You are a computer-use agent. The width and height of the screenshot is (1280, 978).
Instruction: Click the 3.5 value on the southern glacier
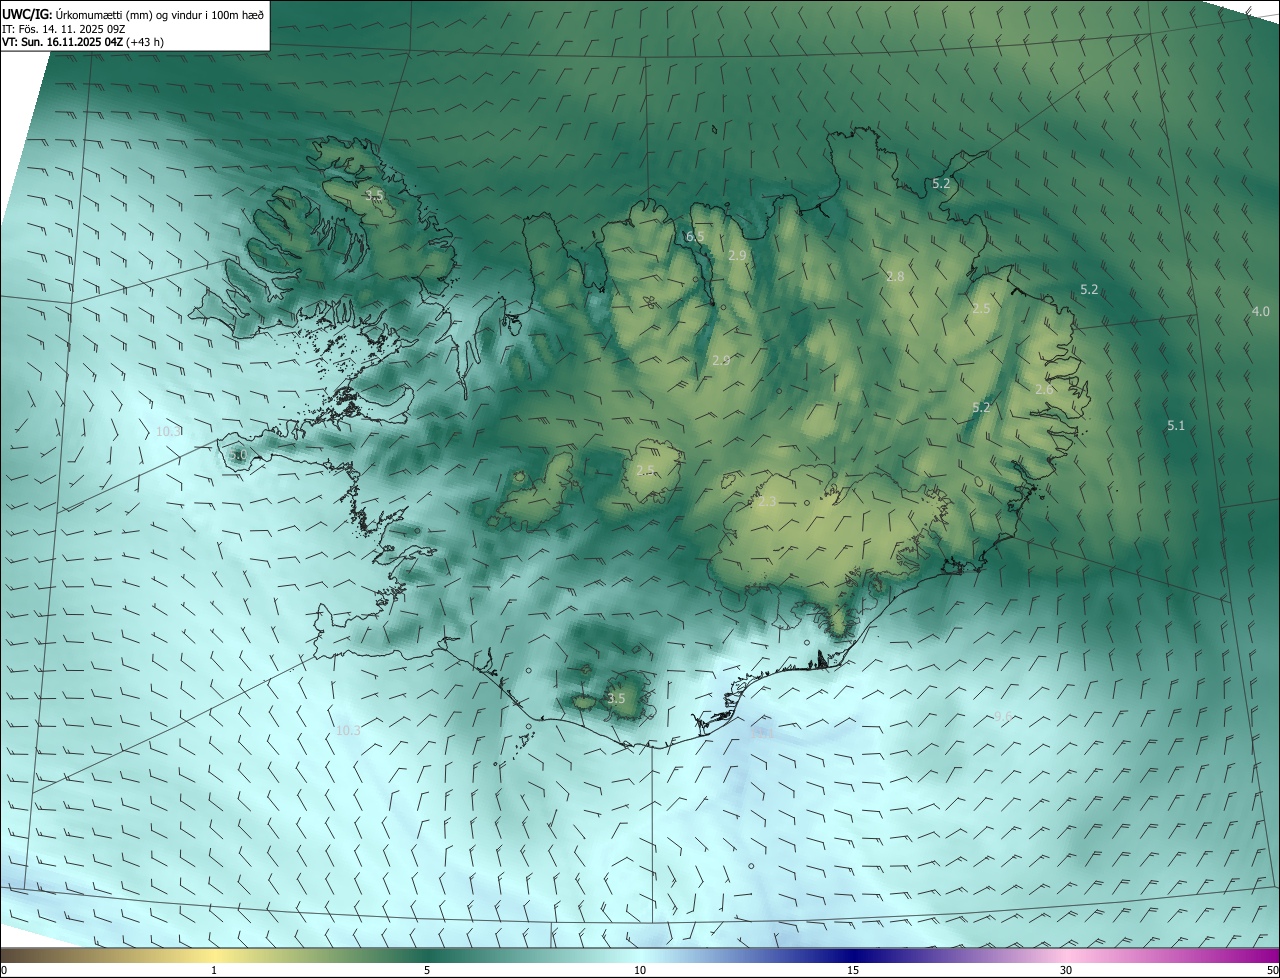[x=616, y=698]
